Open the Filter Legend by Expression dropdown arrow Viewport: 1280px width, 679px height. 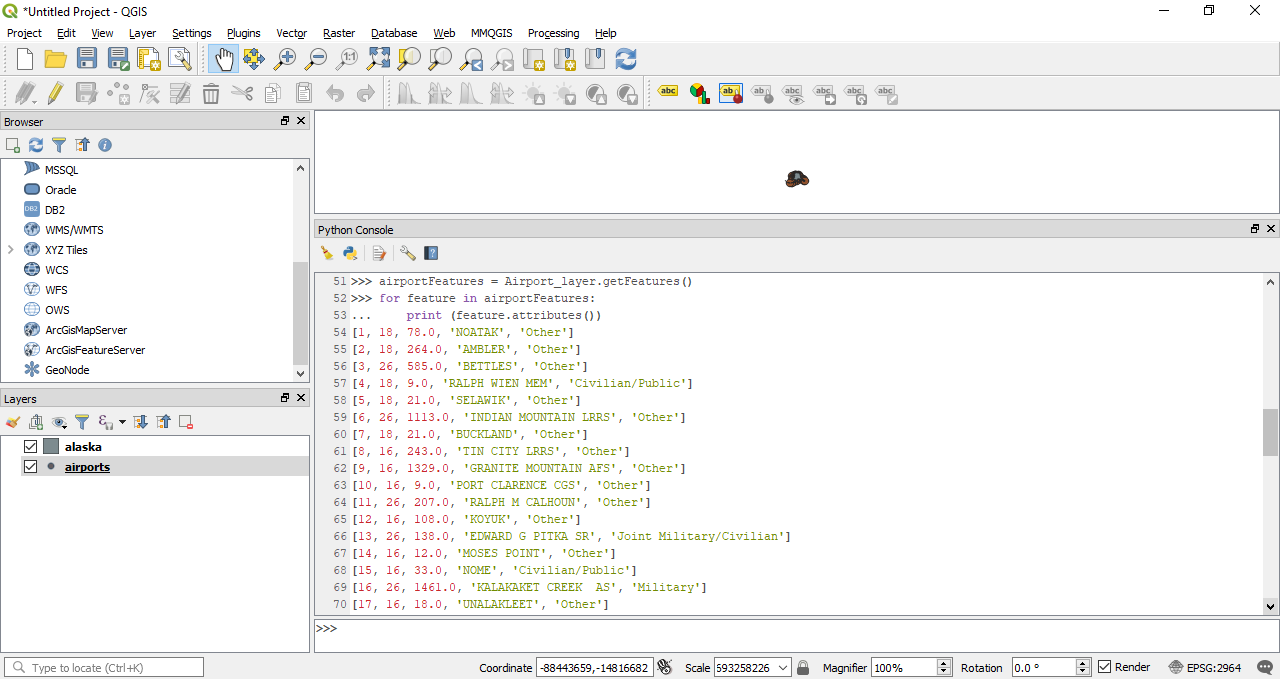pos(122,422)
